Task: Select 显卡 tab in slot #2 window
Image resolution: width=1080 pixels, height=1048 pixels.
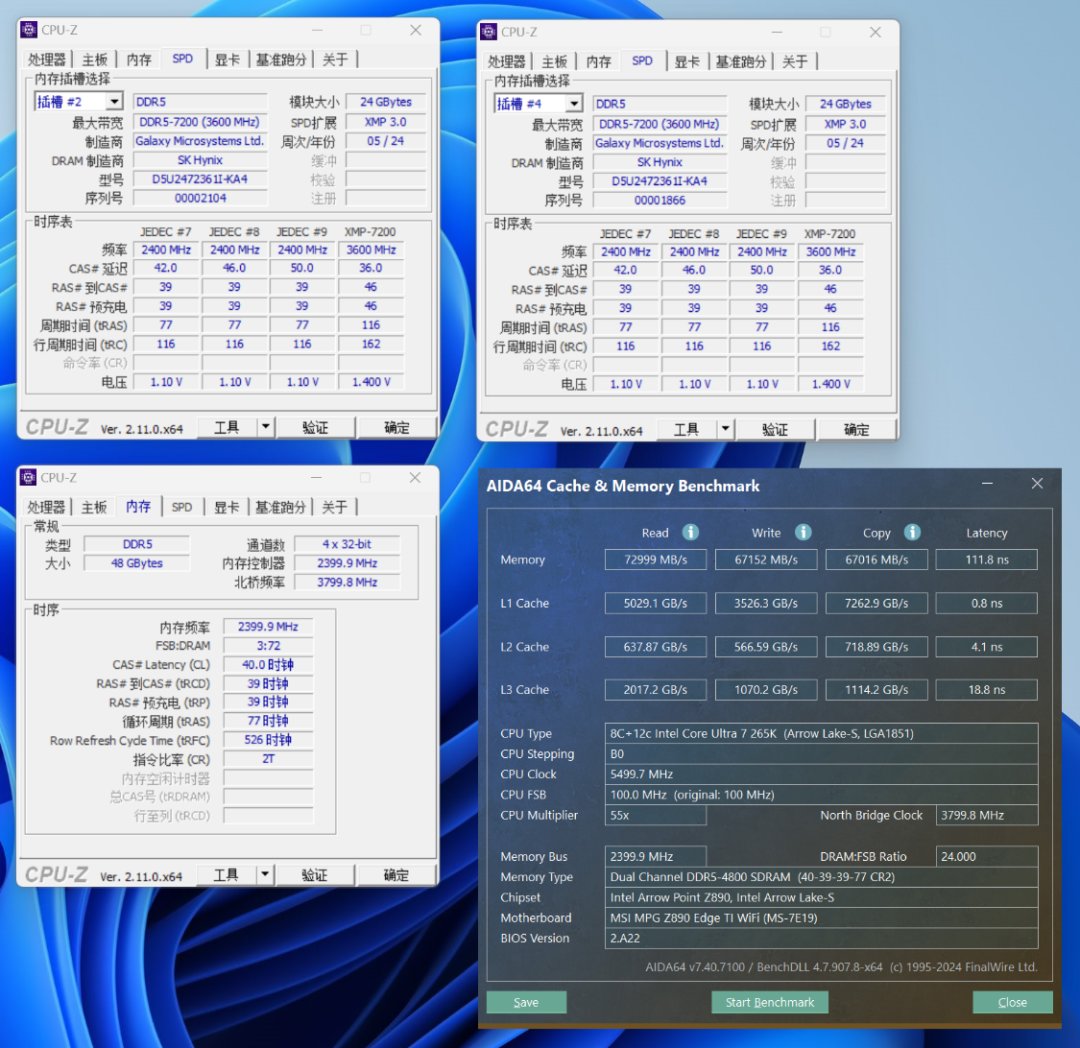Action: [227, 60]
